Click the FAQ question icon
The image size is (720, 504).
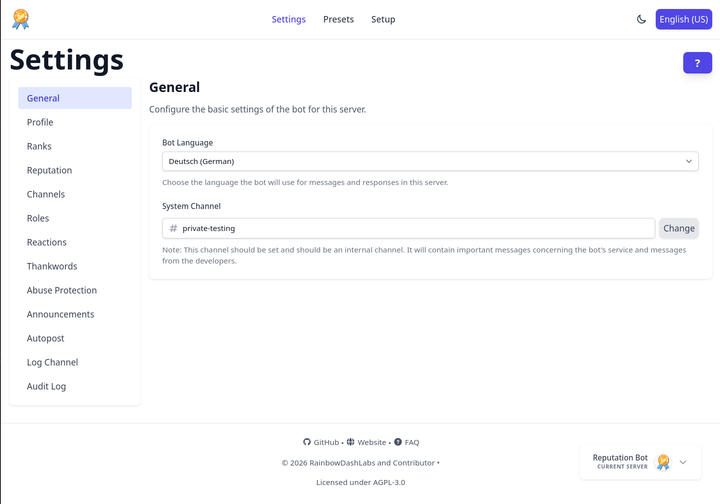pyautogui.click(x=398, y=442)
